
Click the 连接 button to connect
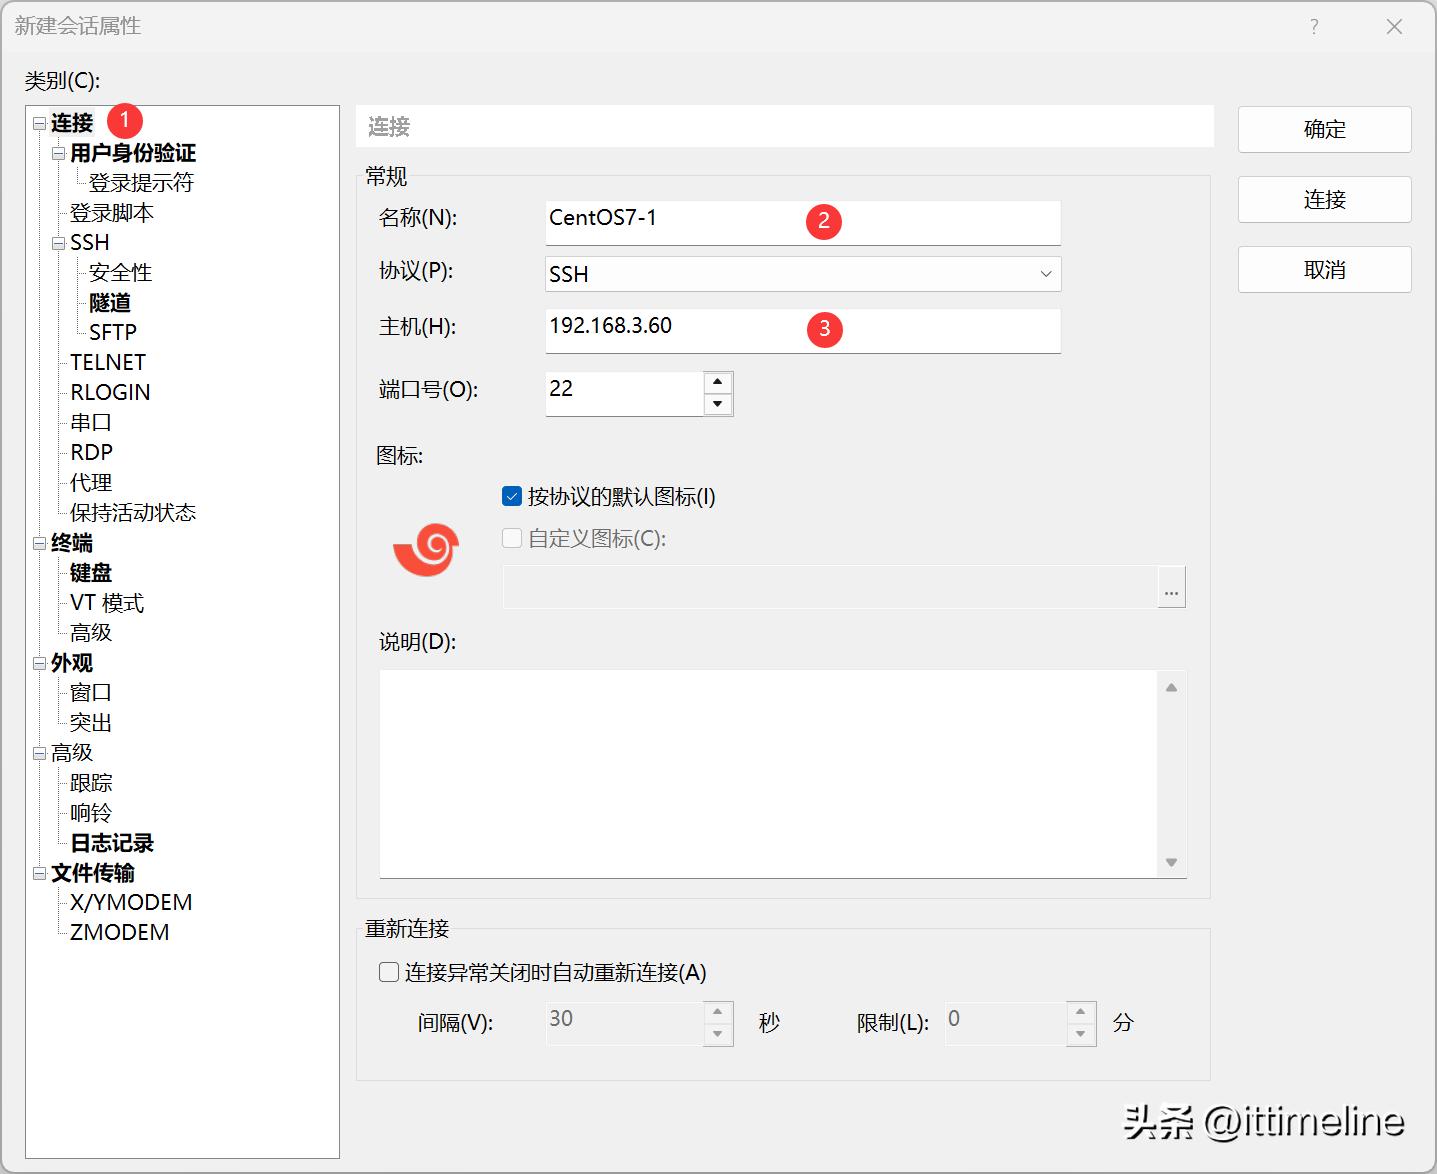tap(1324, 200)
